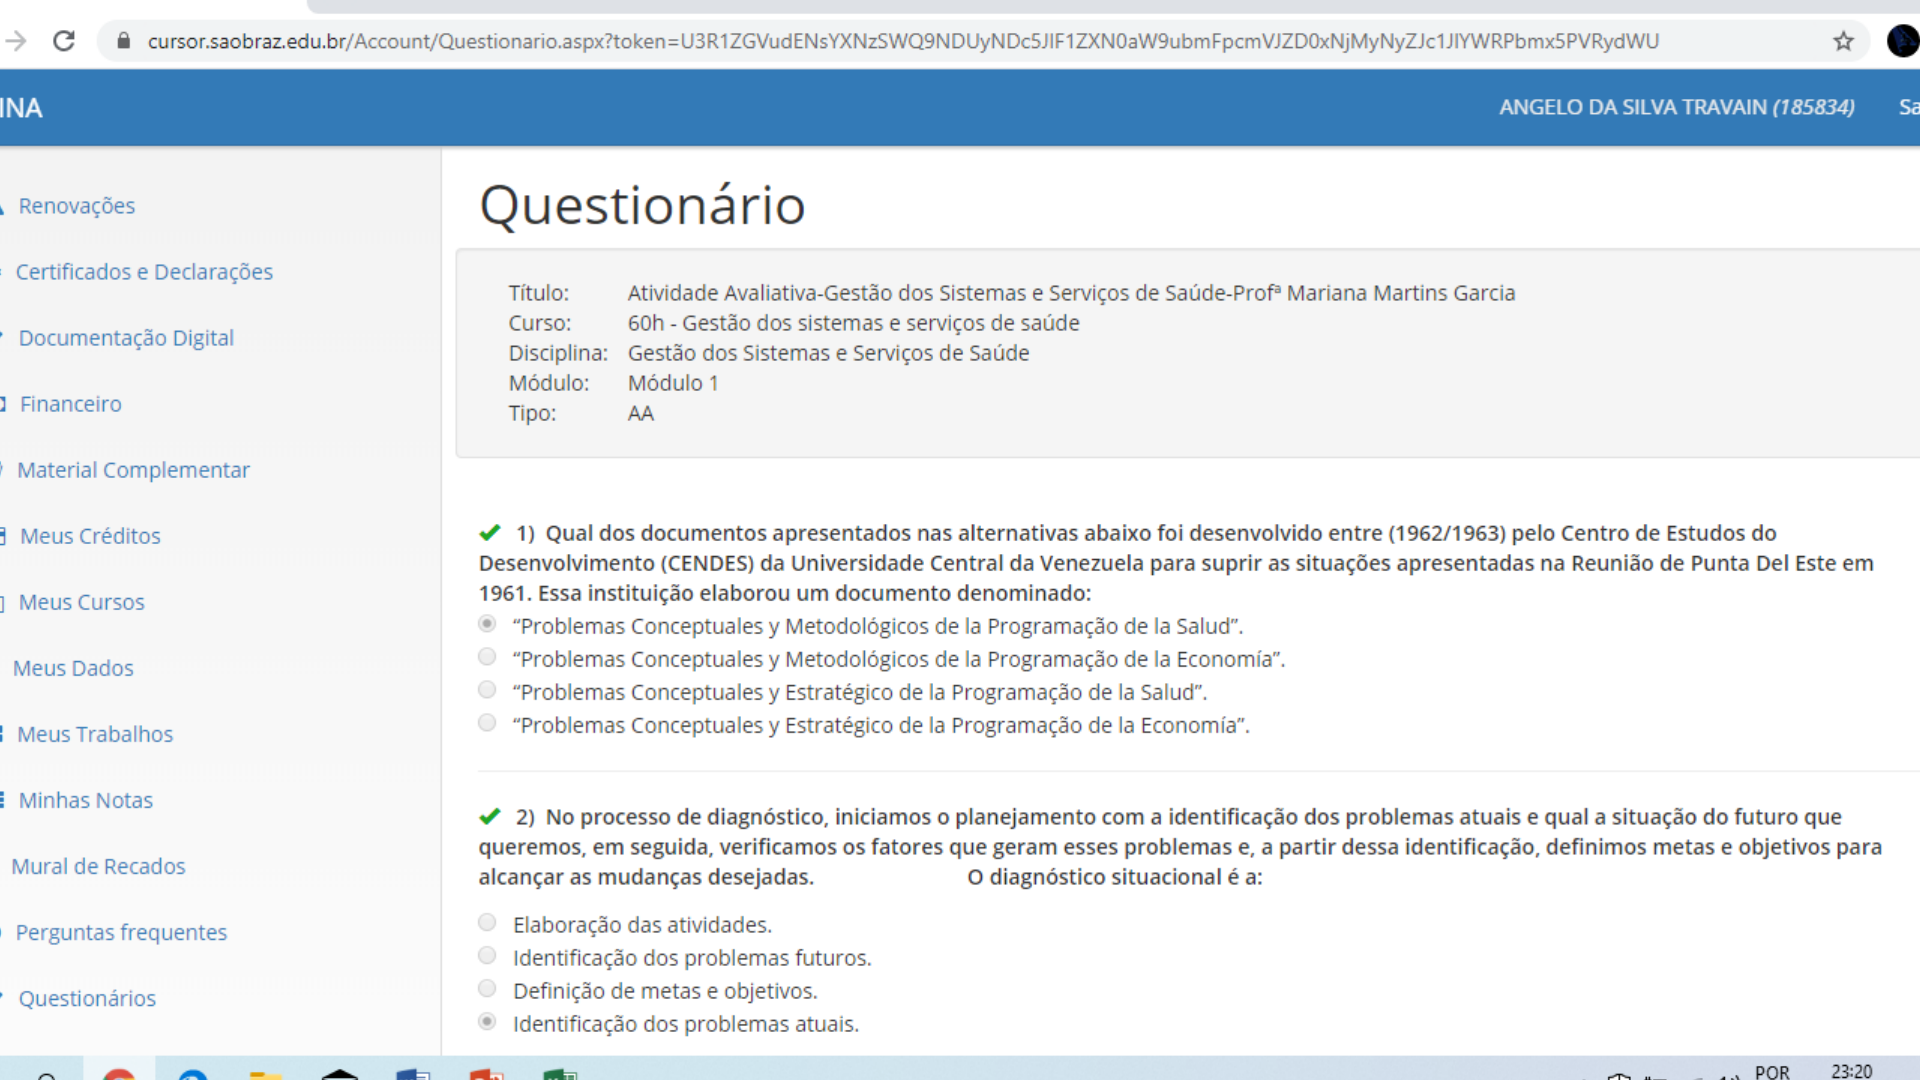Image resolution: width=1920 pixels, height=1080 pixels.
Task: Open the Questionários sidebar link
Action: (x=87, y=998)
